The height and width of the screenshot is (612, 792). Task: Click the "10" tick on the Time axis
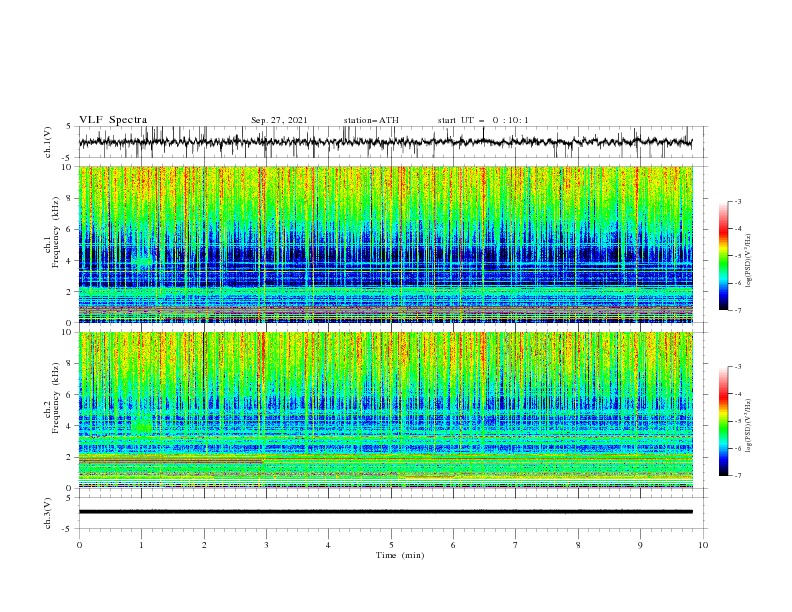coord(703,545)
